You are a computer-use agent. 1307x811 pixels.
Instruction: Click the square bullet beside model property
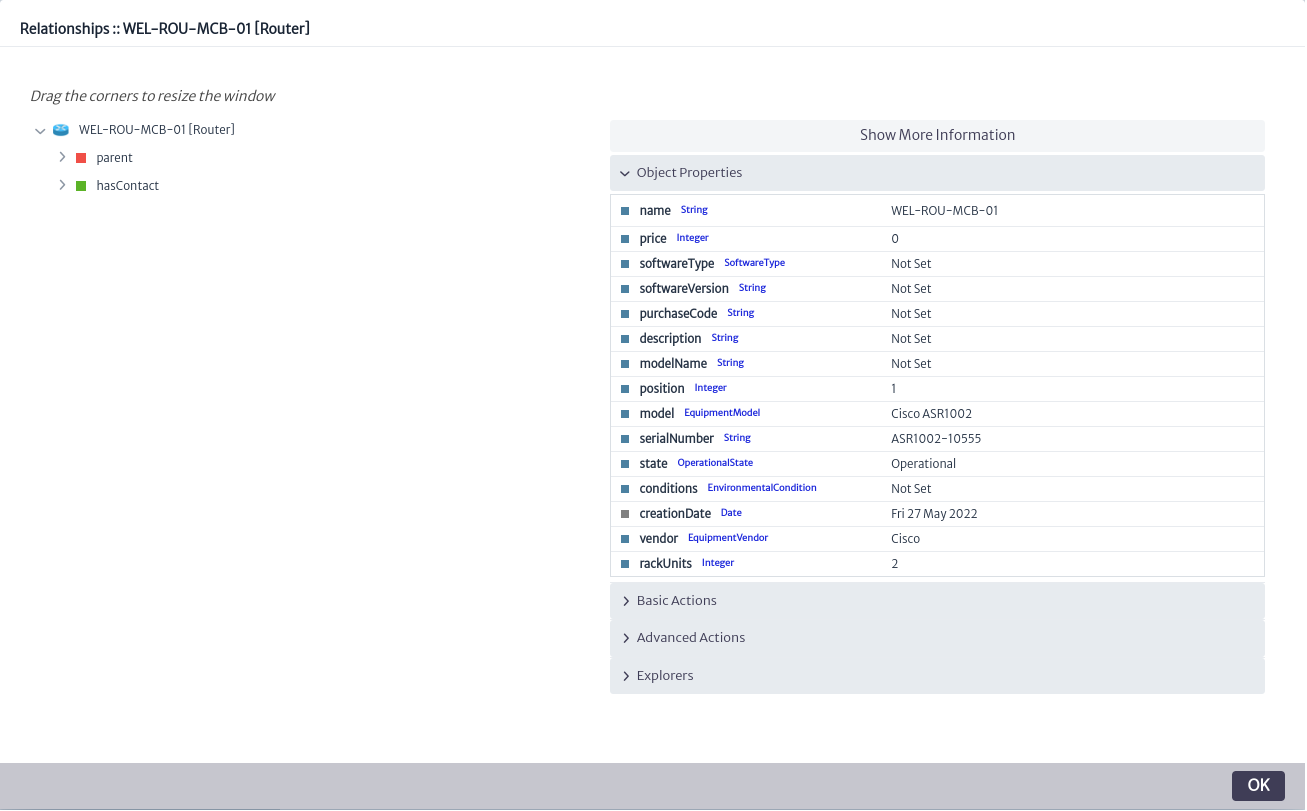pos(625,414)
